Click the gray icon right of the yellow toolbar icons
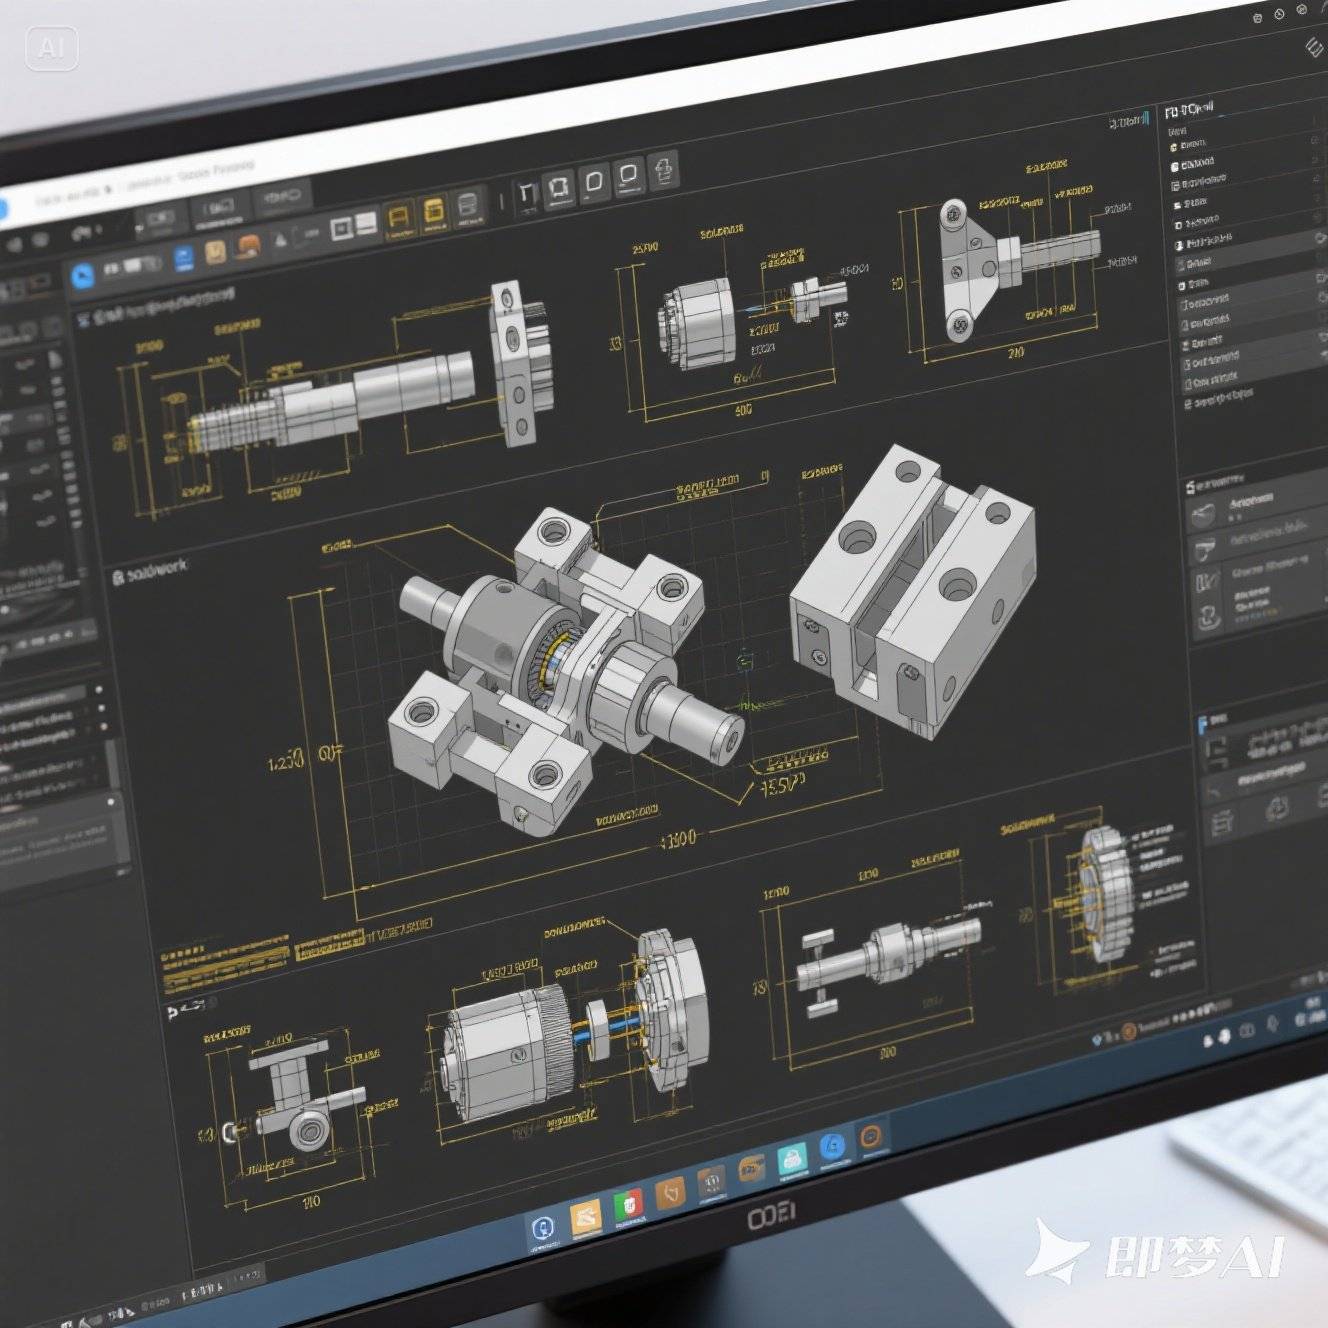Screen dimensions: 1328x1328 [x=468, y=208]
